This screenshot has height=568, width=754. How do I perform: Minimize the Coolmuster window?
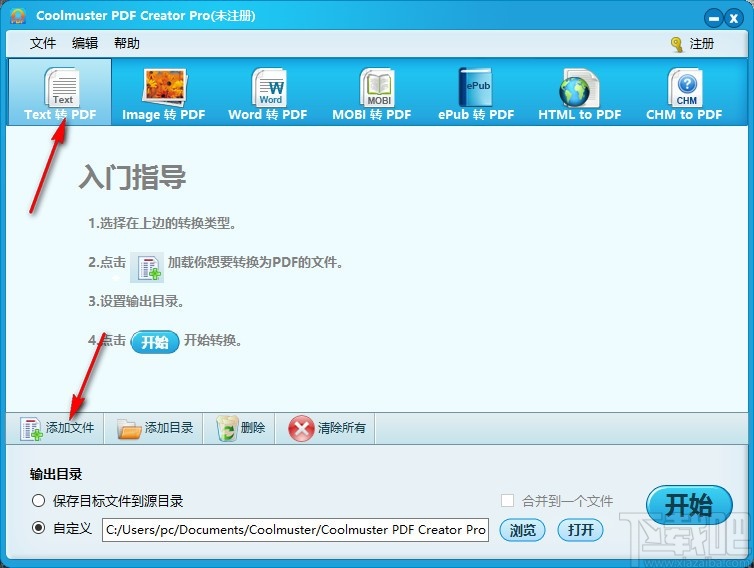point(714,19)
